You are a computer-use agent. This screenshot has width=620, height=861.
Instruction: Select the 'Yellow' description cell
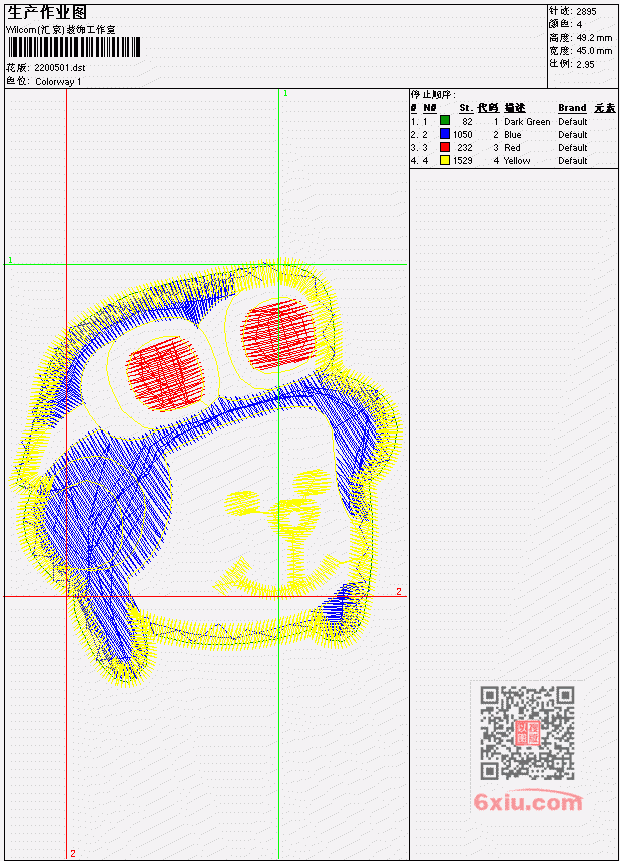(517, 161)
